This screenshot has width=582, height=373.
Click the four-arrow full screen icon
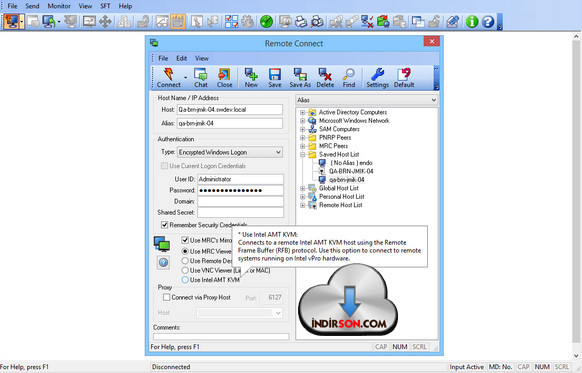105,22
